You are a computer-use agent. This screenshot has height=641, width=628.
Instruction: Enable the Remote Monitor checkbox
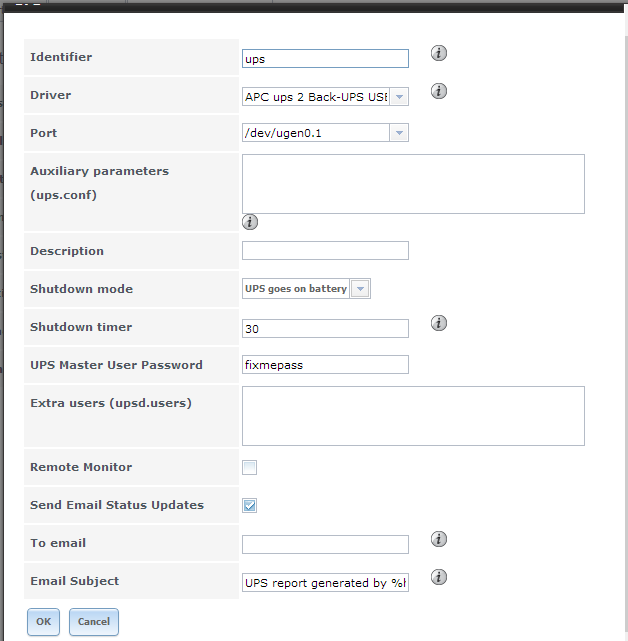point(250,467)
